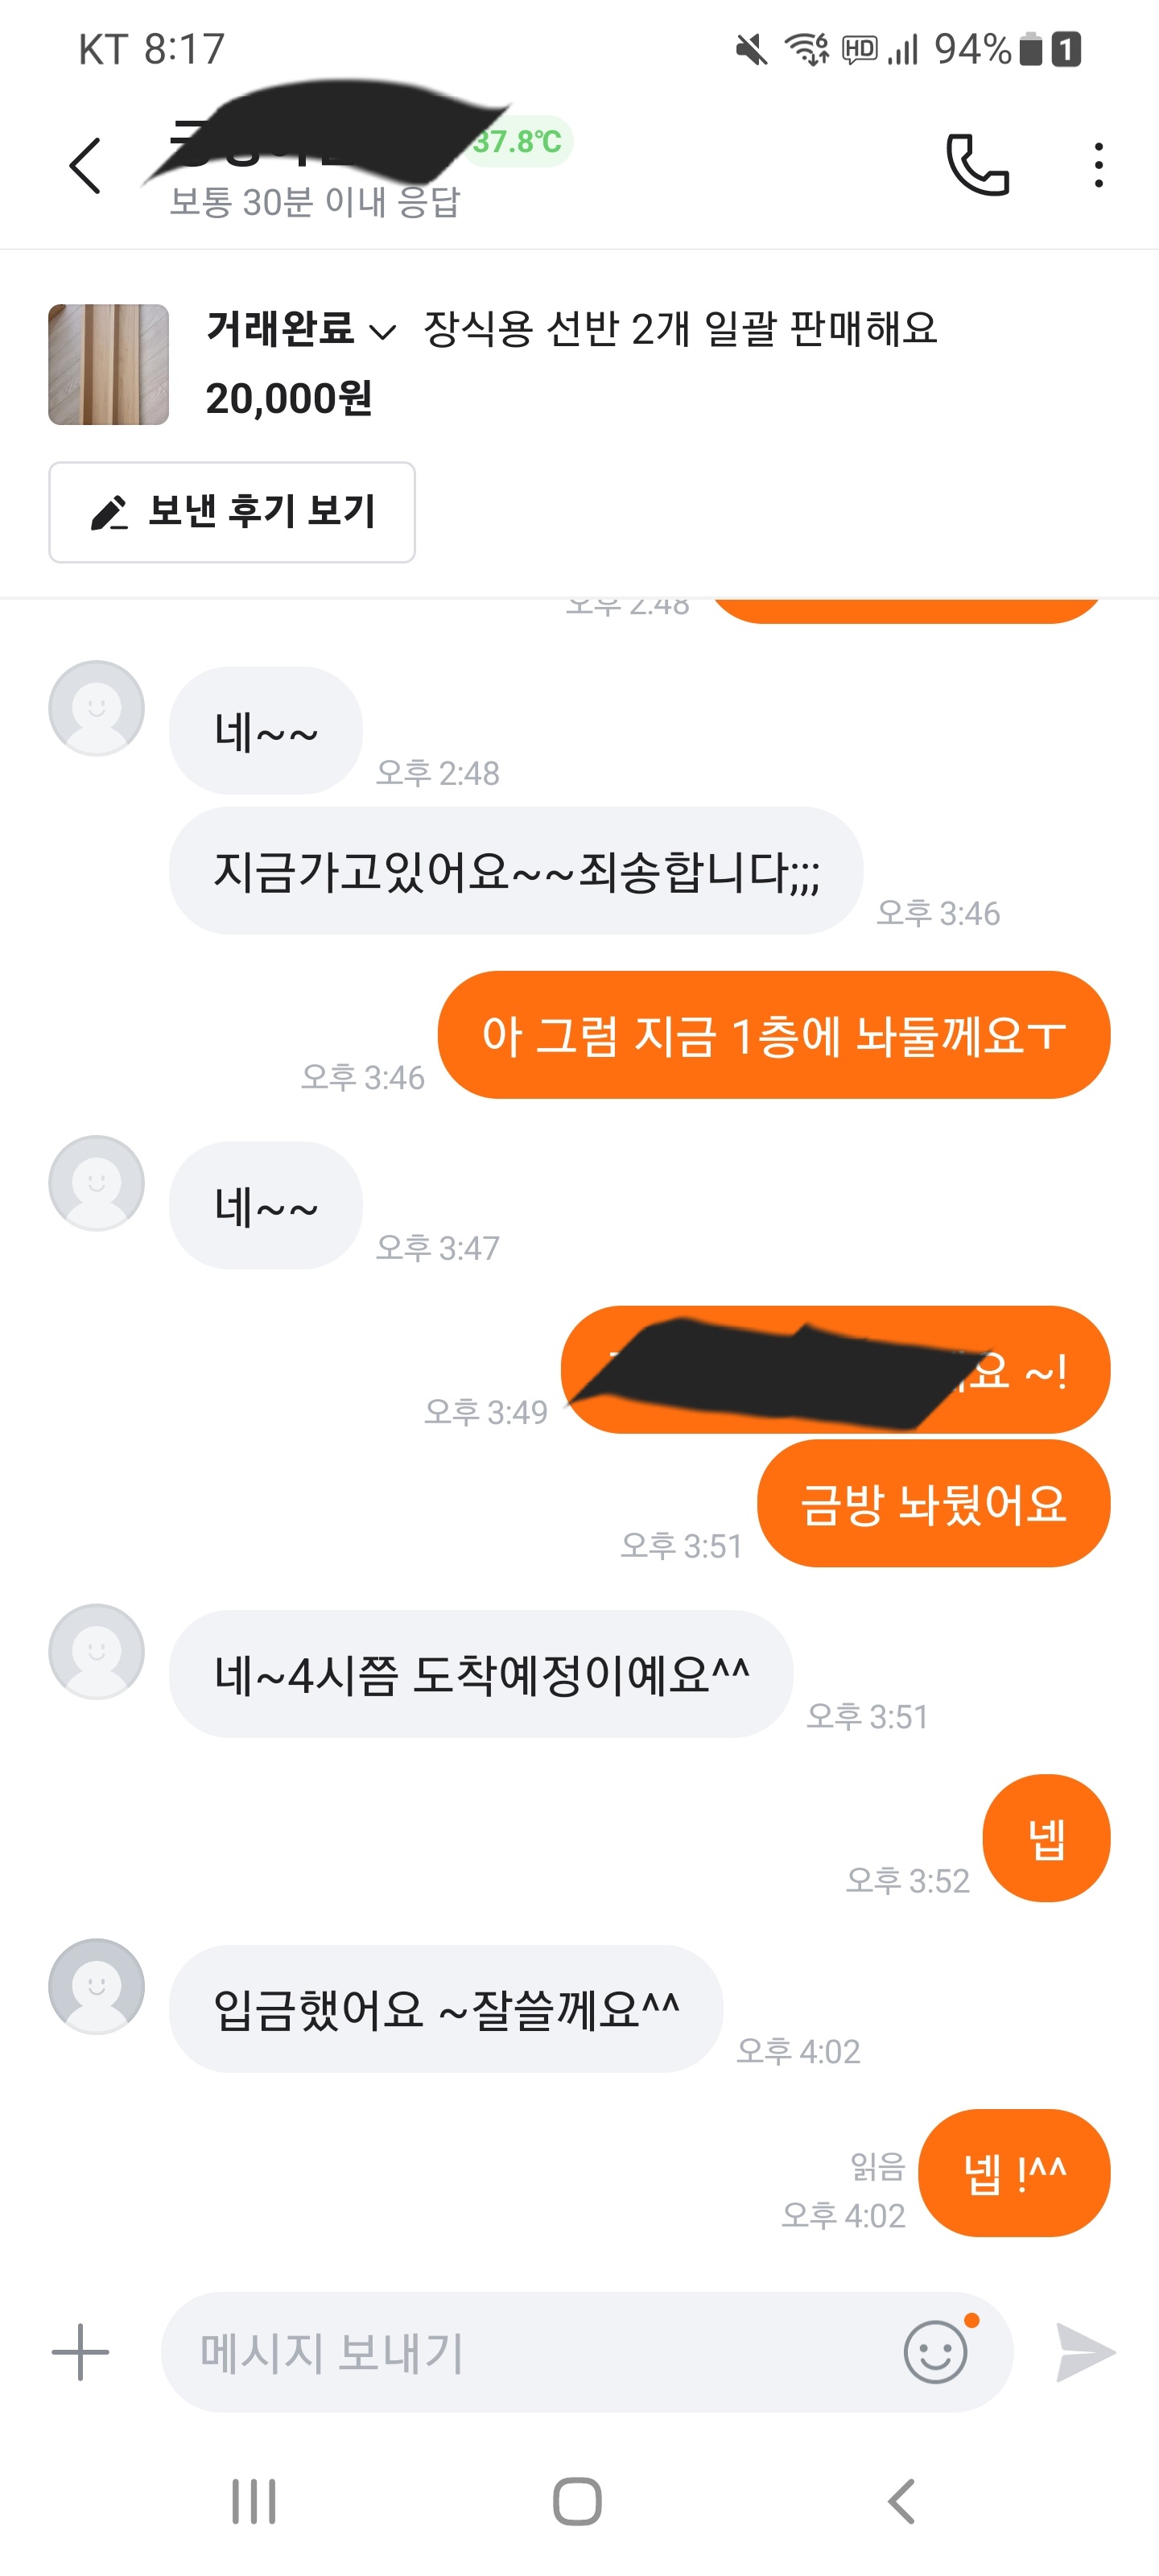
Task: Start a voice call with phone icon
Action: coord(977,165)
